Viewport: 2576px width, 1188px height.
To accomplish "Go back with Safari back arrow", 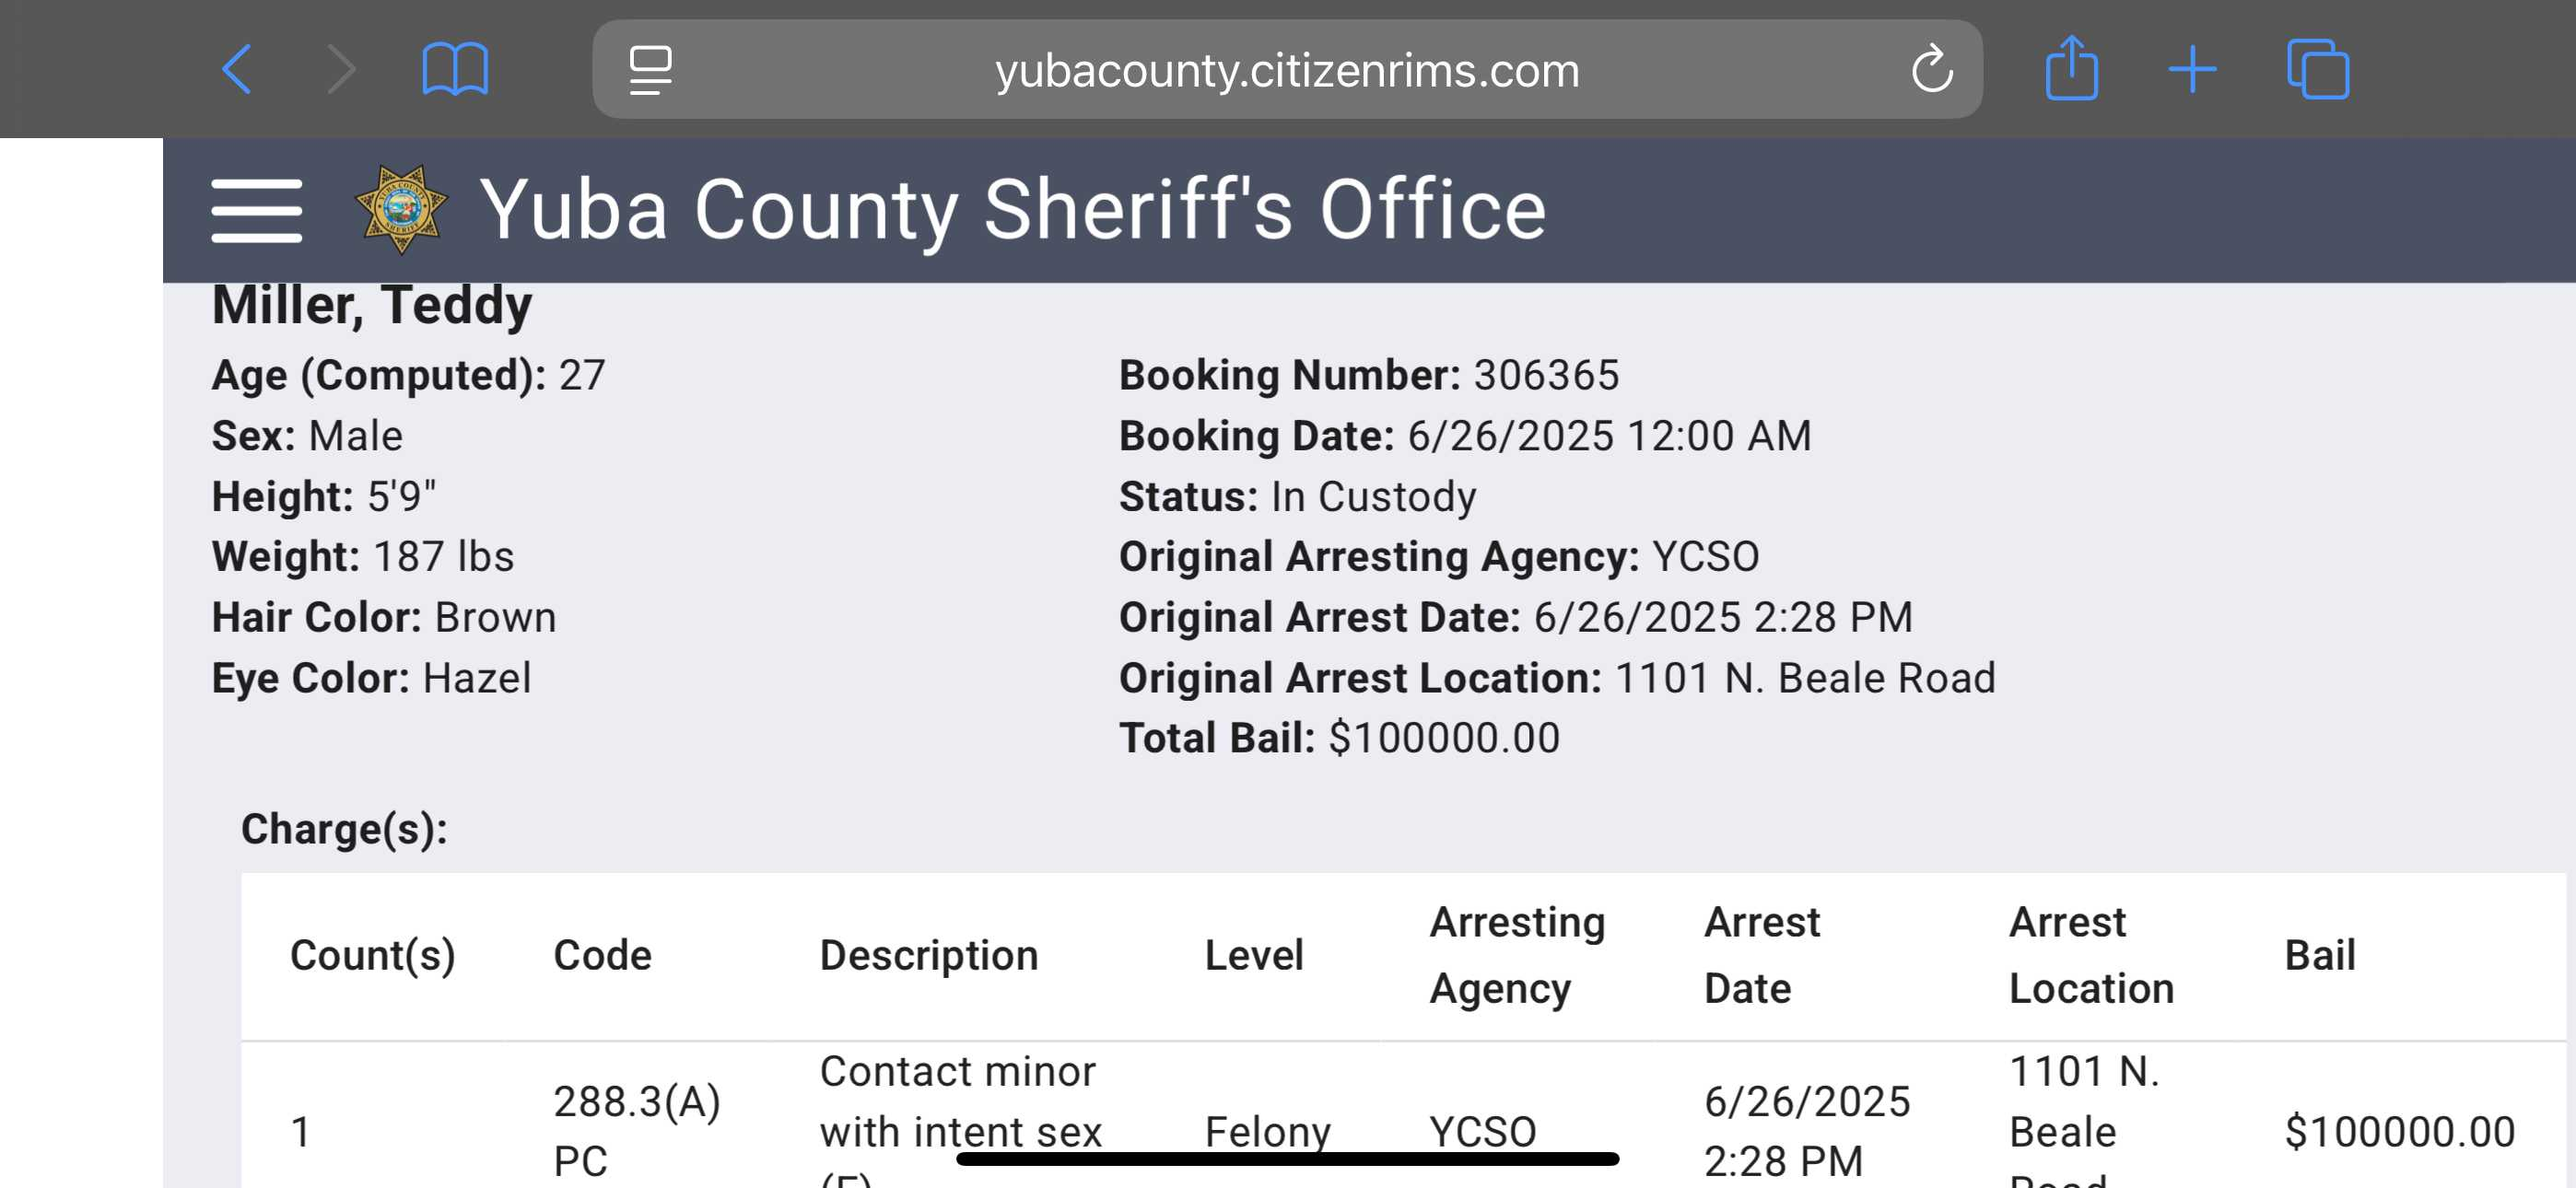I will tap(236, 69).
